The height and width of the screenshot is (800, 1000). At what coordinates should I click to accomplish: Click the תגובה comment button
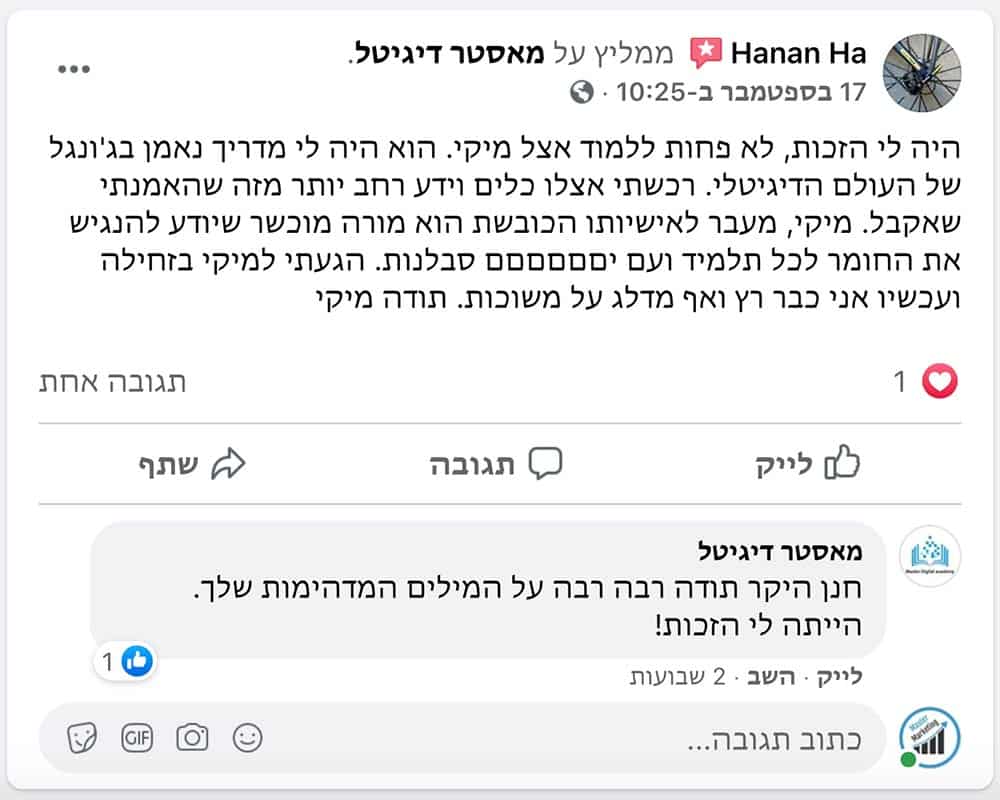click(496, 464)
